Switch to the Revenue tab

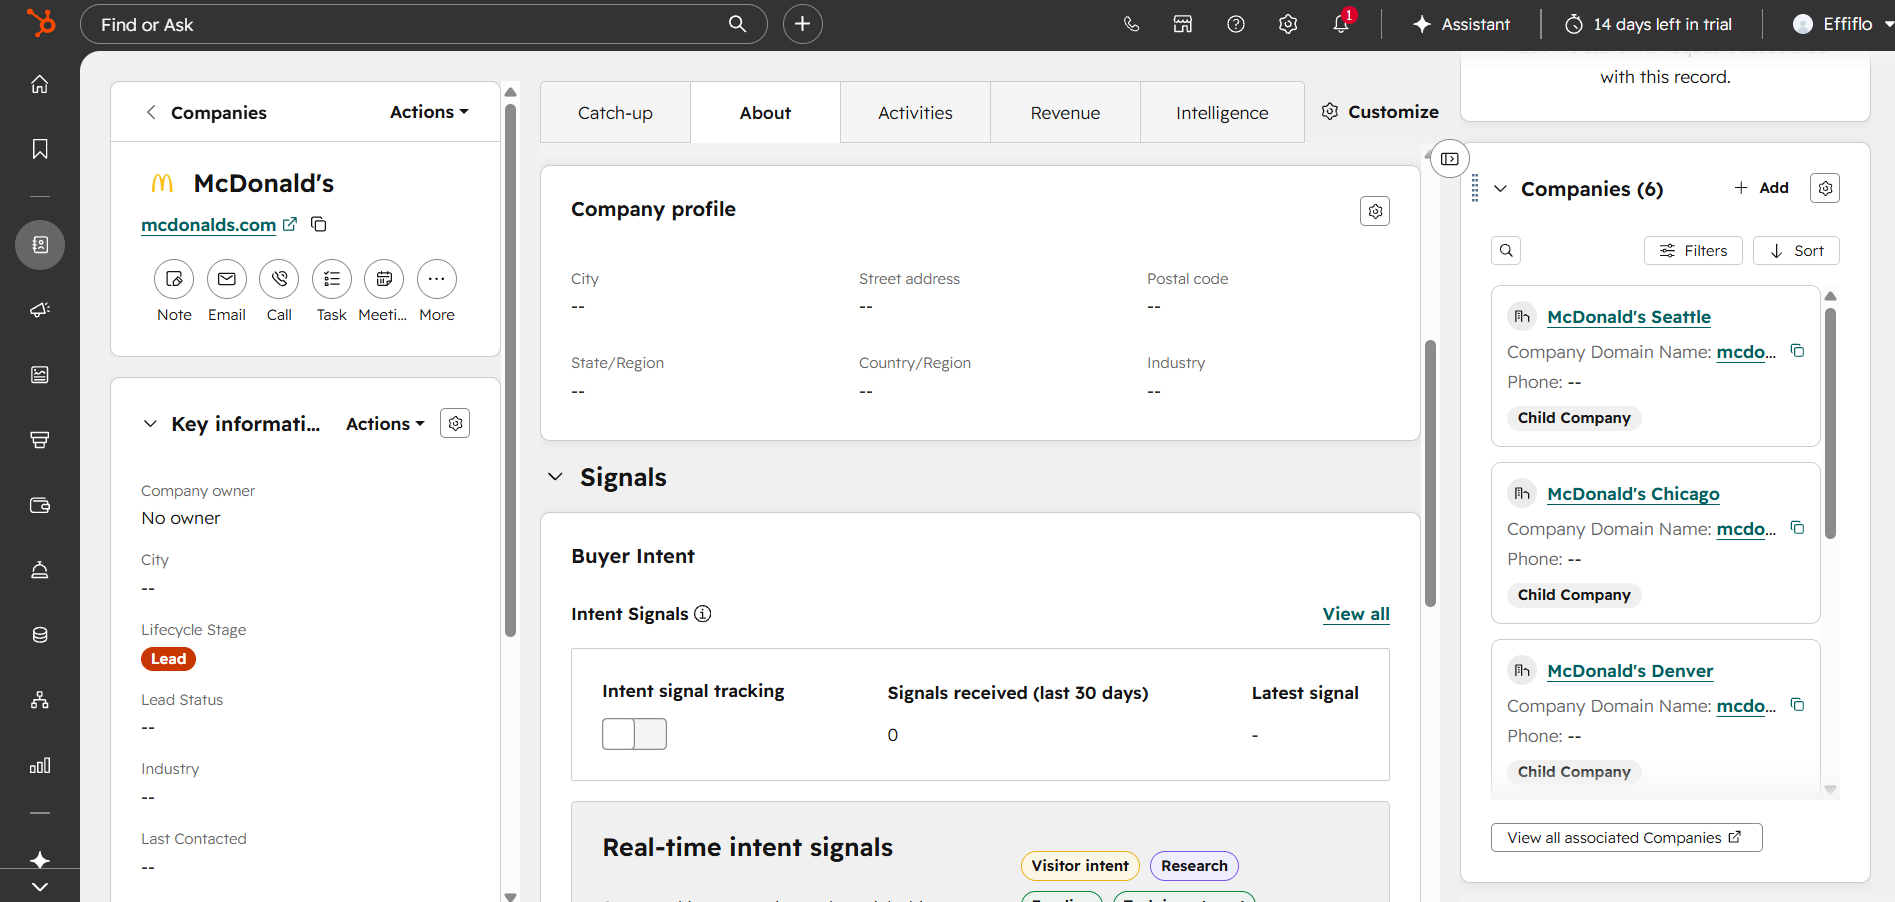click(1065, 113)
